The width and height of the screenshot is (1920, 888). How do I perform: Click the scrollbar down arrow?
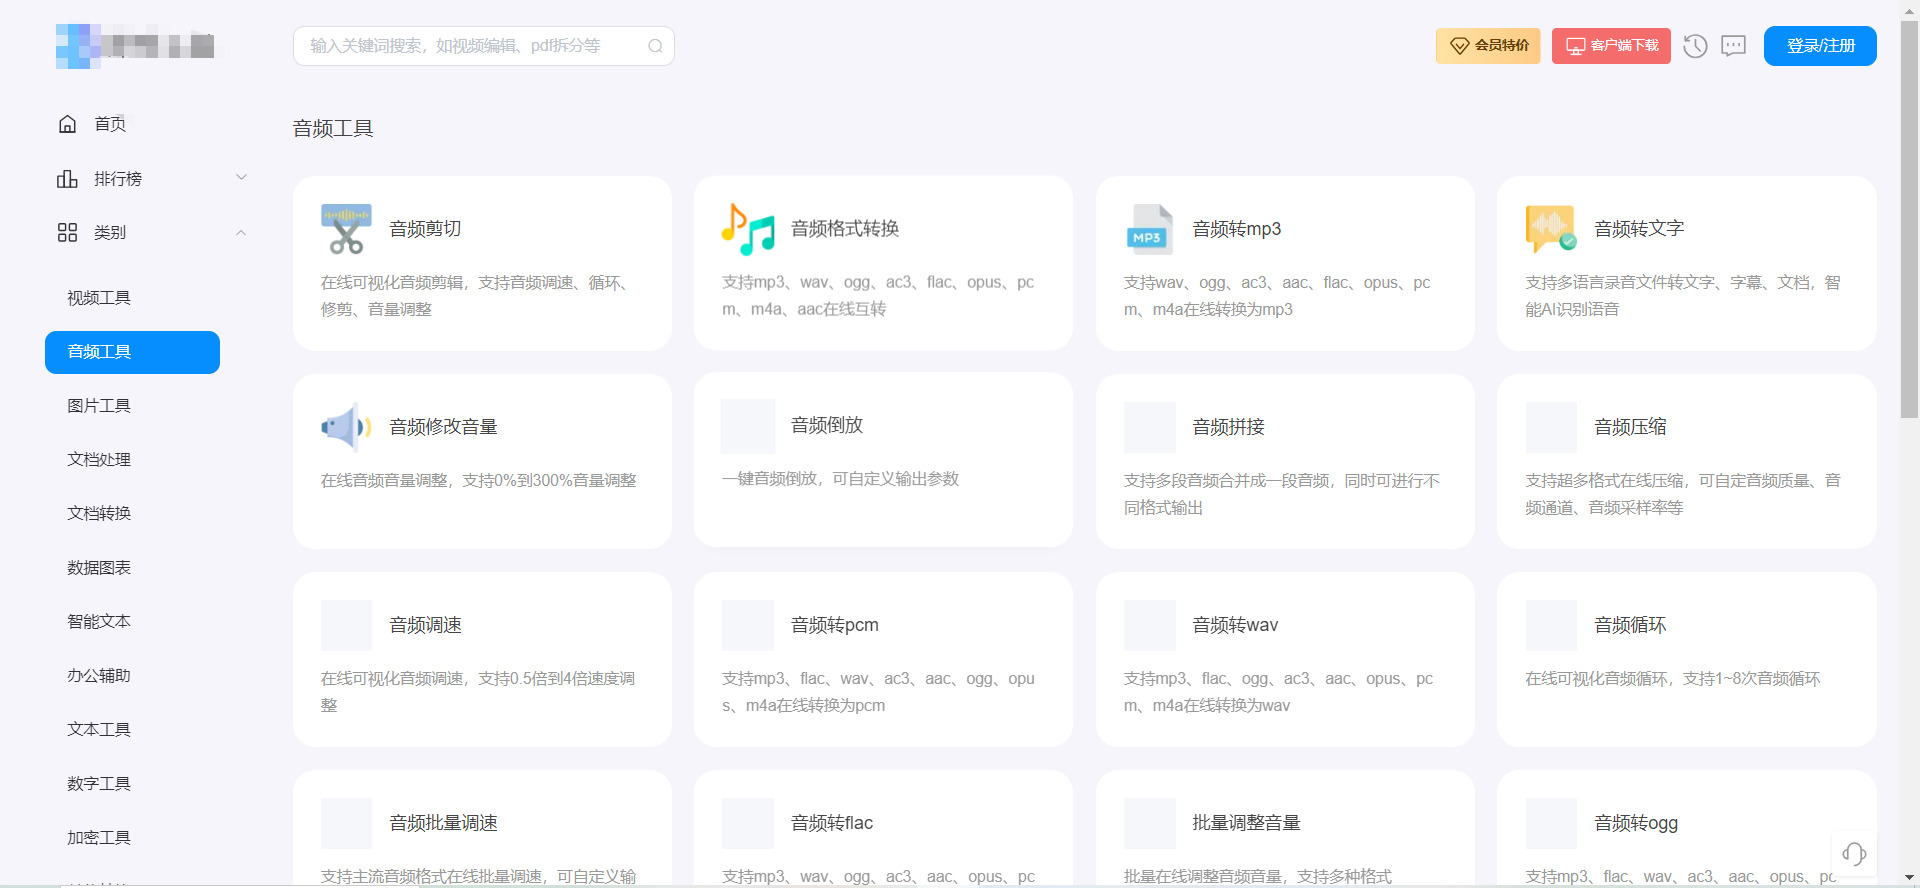[1910, 879]
